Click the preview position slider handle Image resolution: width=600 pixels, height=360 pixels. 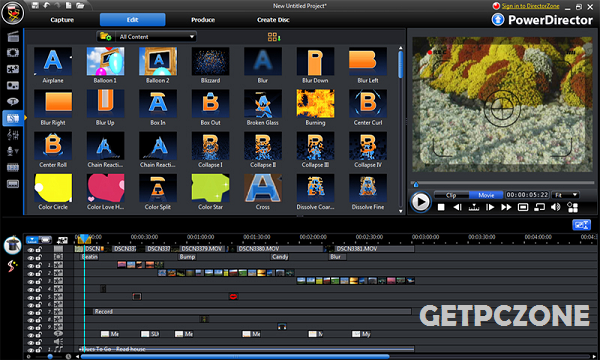(416, 184)
